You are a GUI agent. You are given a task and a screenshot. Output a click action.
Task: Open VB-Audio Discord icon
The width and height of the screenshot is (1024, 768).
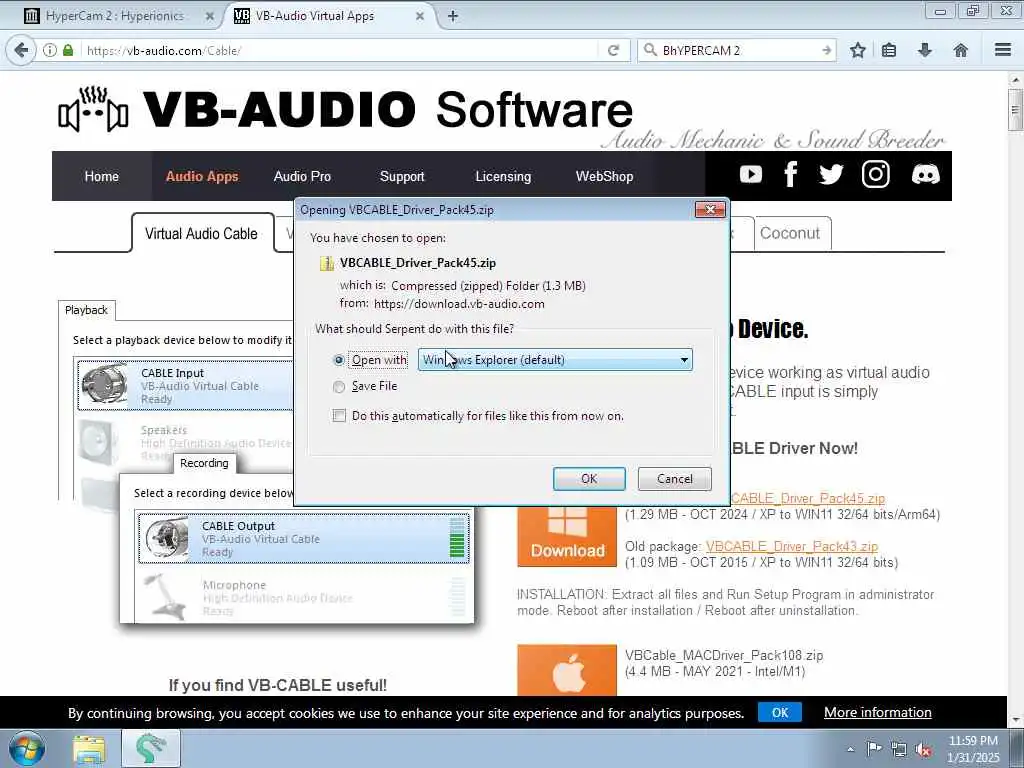[925, 174]
